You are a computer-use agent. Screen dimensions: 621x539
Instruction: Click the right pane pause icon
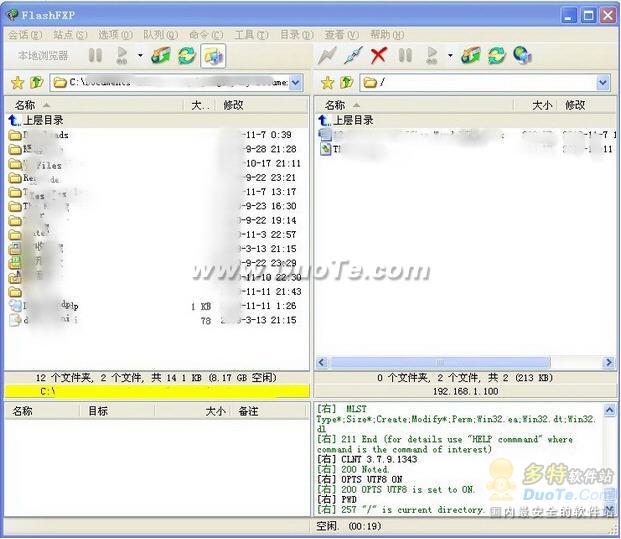pyautogui.click(x=405, y=55)
